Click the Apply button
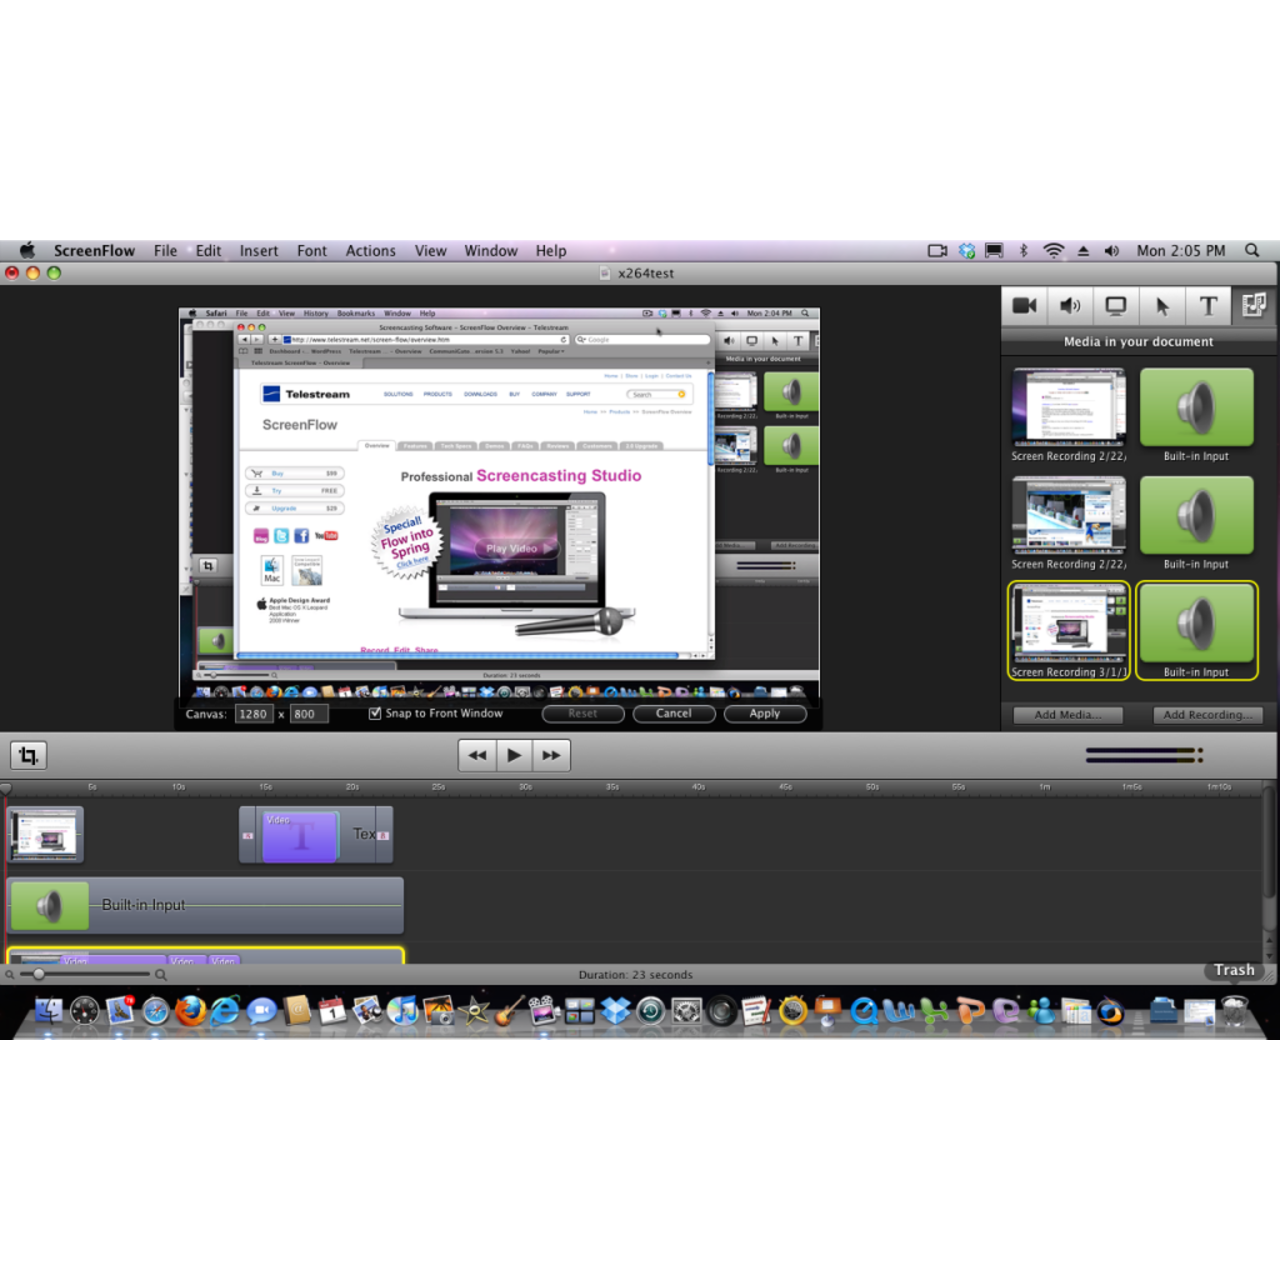Screen dimensions: 1280x1280 pyautogui.click(x=764, y=714)
